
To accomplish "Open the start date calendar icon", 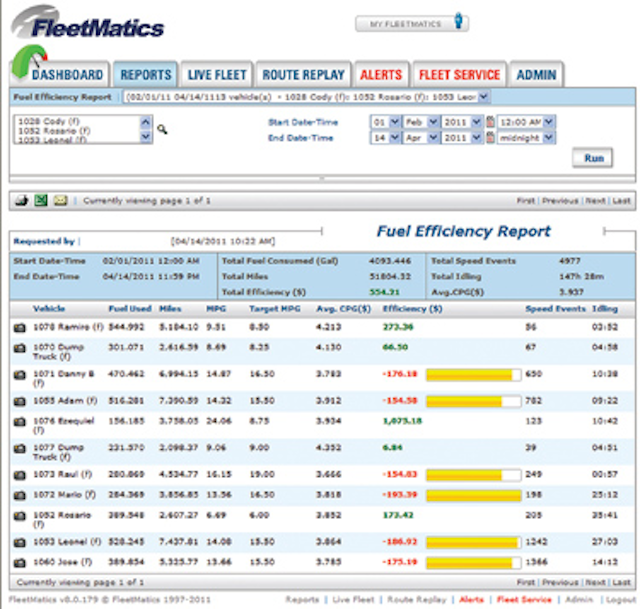I will 490,122.
